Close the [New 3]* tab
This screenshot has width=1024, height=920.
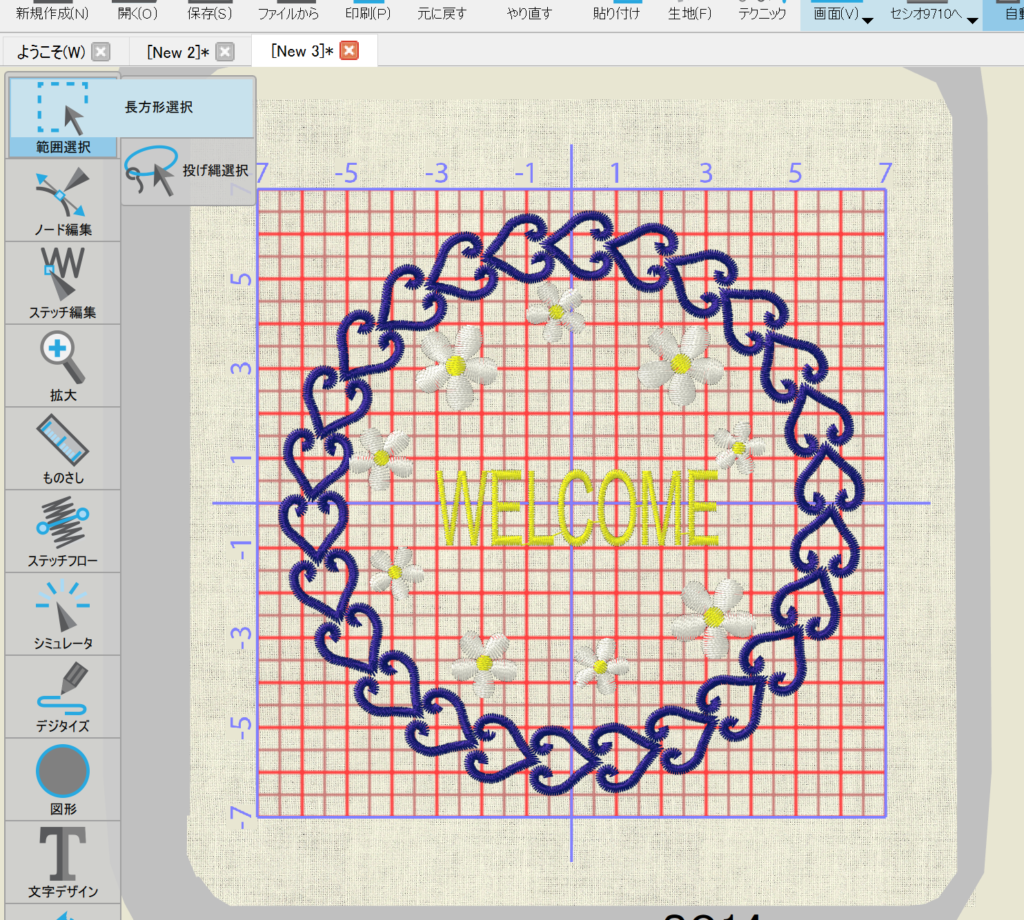[349, 51]
